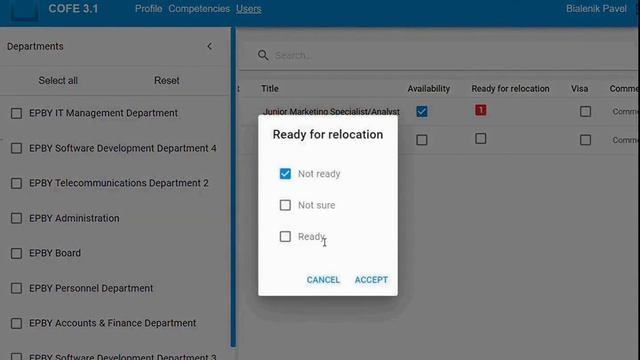Click the user name Bialenik Pavel
This screenshot has width=640, height=360.
596,9
